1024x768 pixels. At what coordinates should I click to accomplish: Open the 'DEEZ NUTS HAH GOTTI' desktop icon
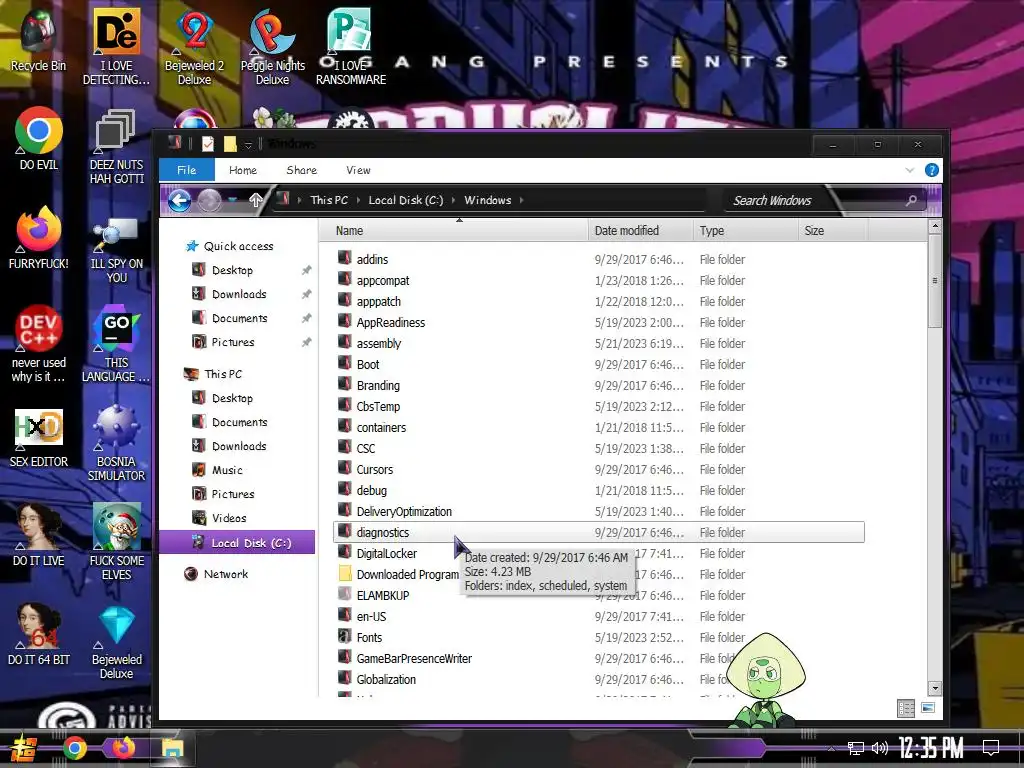point(116,146)
